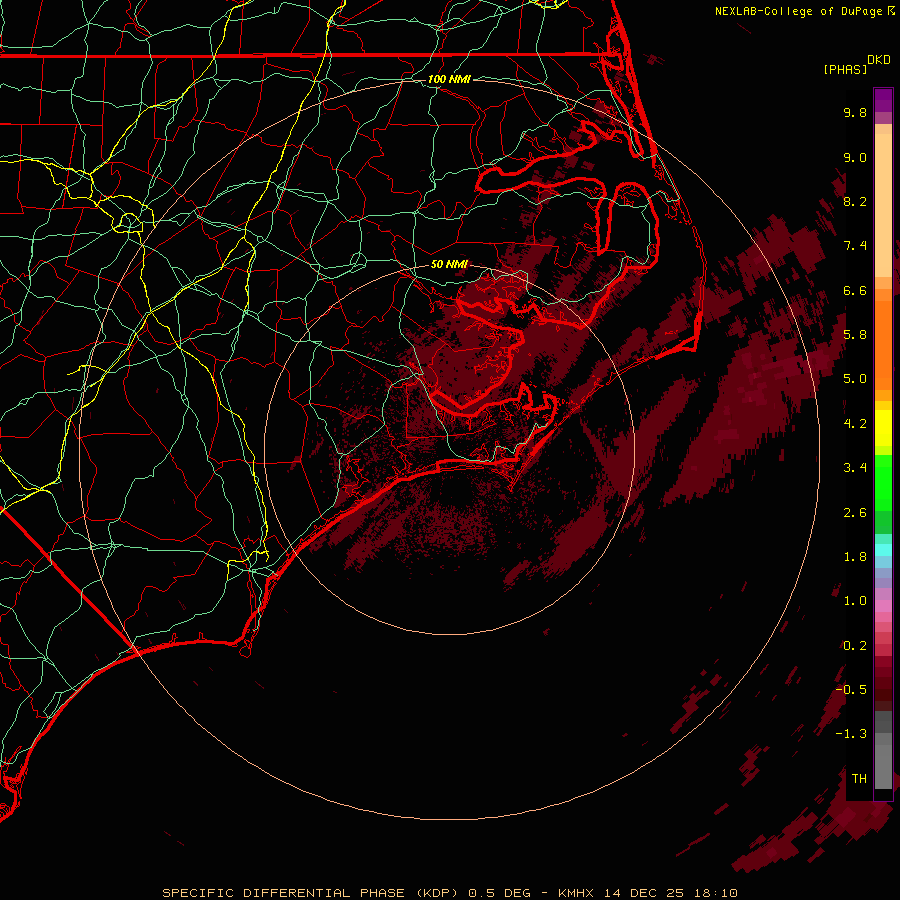Click the TH threshold label
This screenshot has height=900, width=900.
(859, 779)
